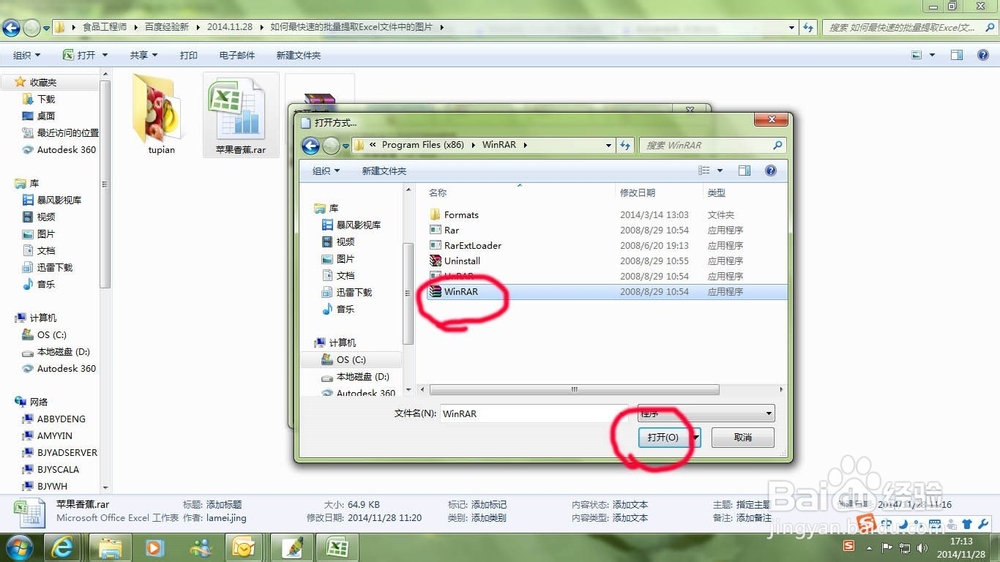Open the file type filter dropdown

tap(706, 413)
